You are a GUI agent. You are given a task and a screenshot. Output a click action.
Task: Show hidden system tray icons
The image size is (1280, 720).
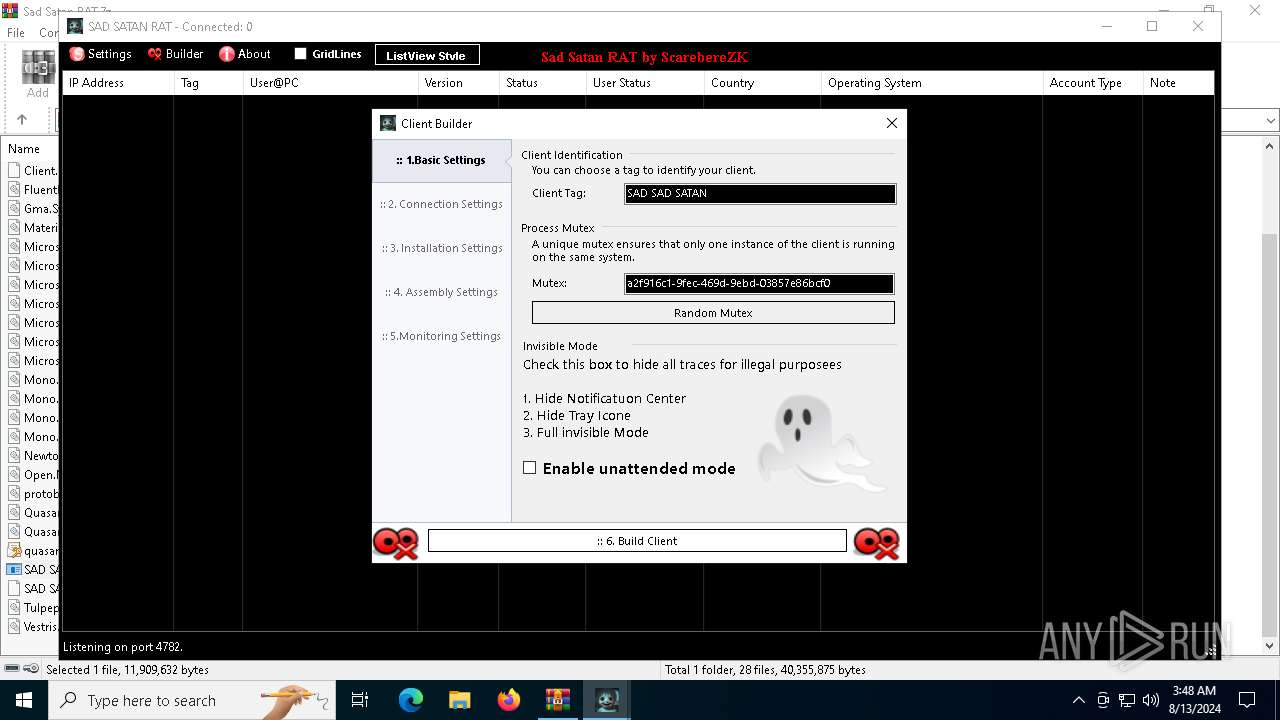[1078, 700]
